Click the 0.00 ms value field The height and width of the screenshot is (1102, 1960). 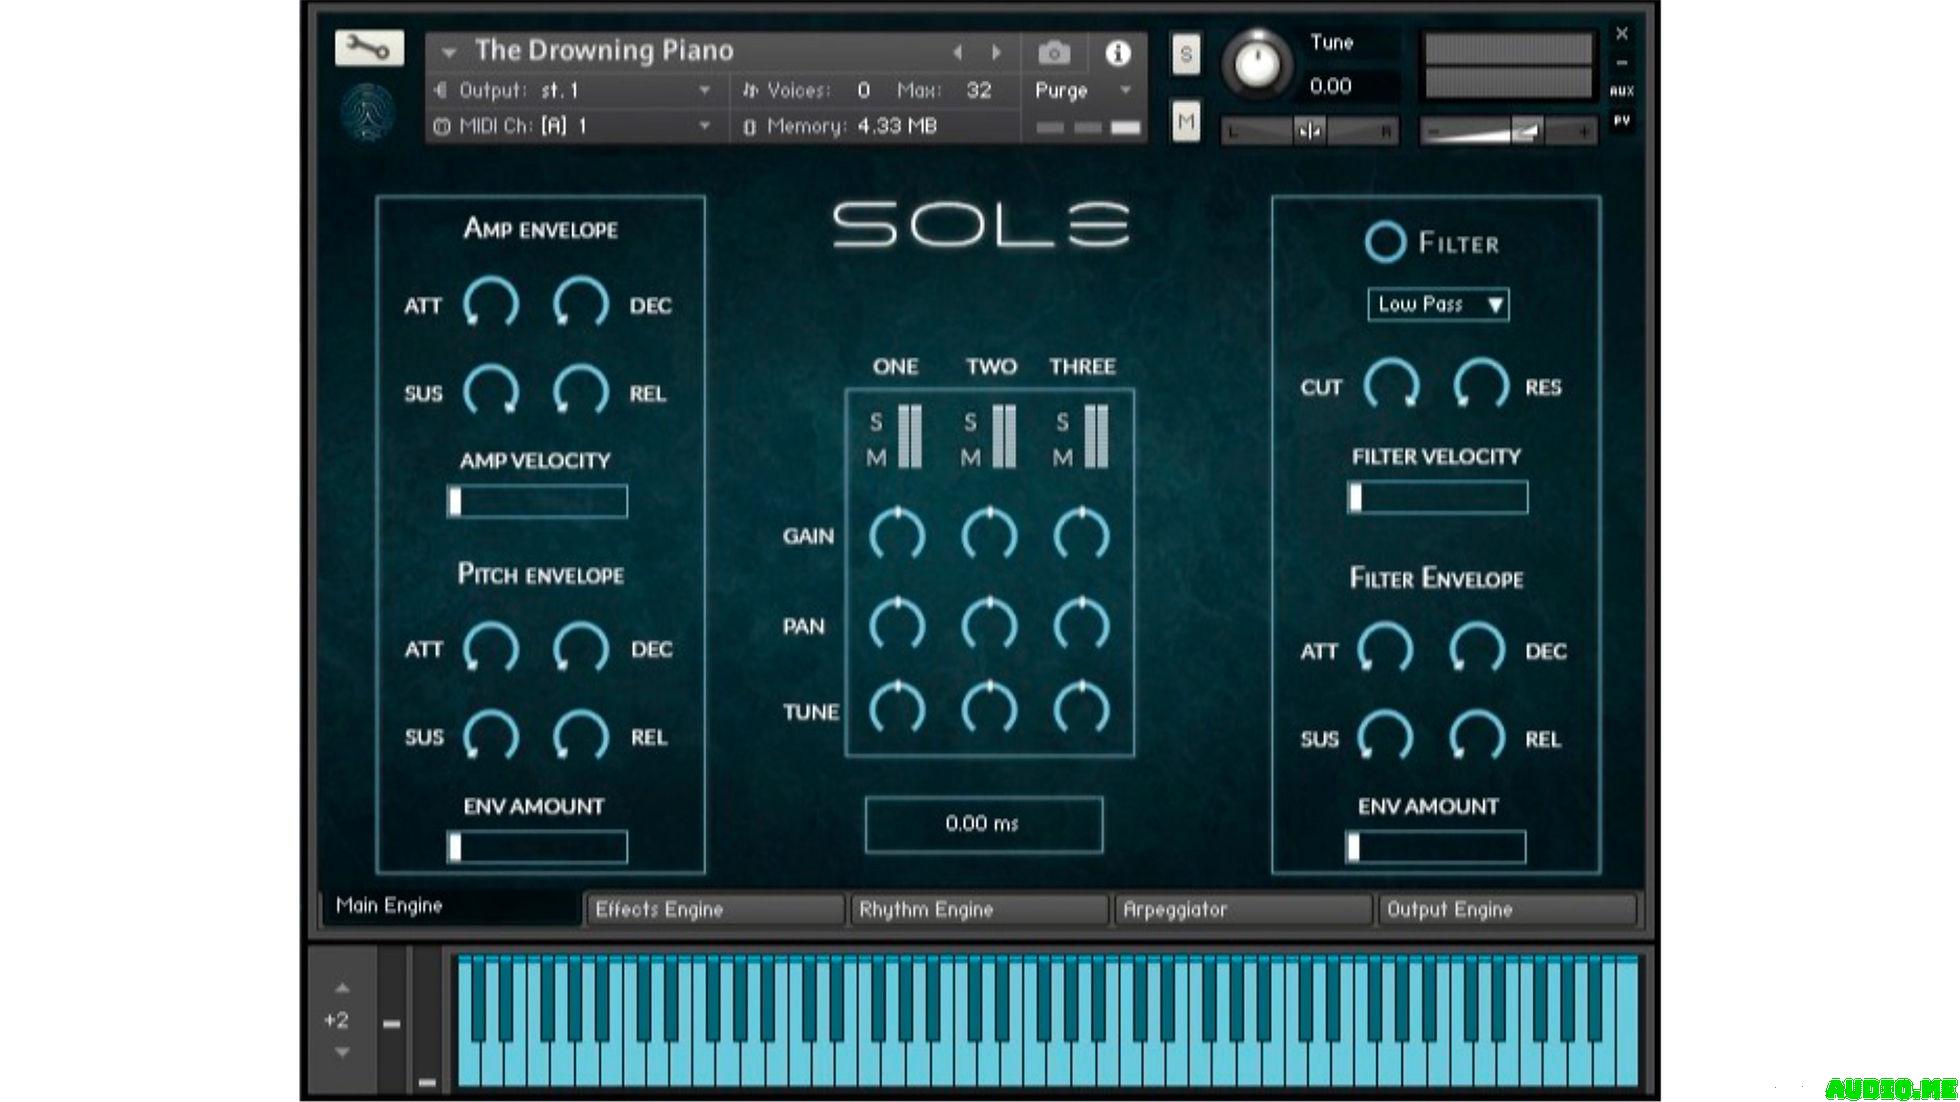pyautogui.click(x=984, y=824)
